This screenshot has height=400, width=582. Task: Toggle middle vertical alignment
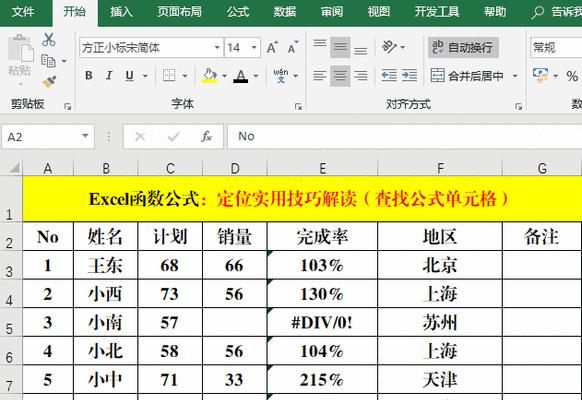(x=340, y=47)
